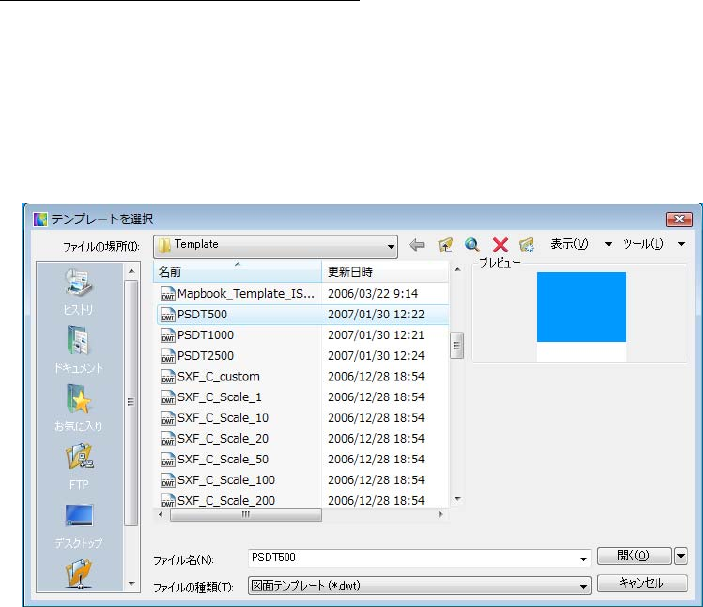Click places sidebar scroll down arrow
The image size is (703, 607).
click(131, 584)
